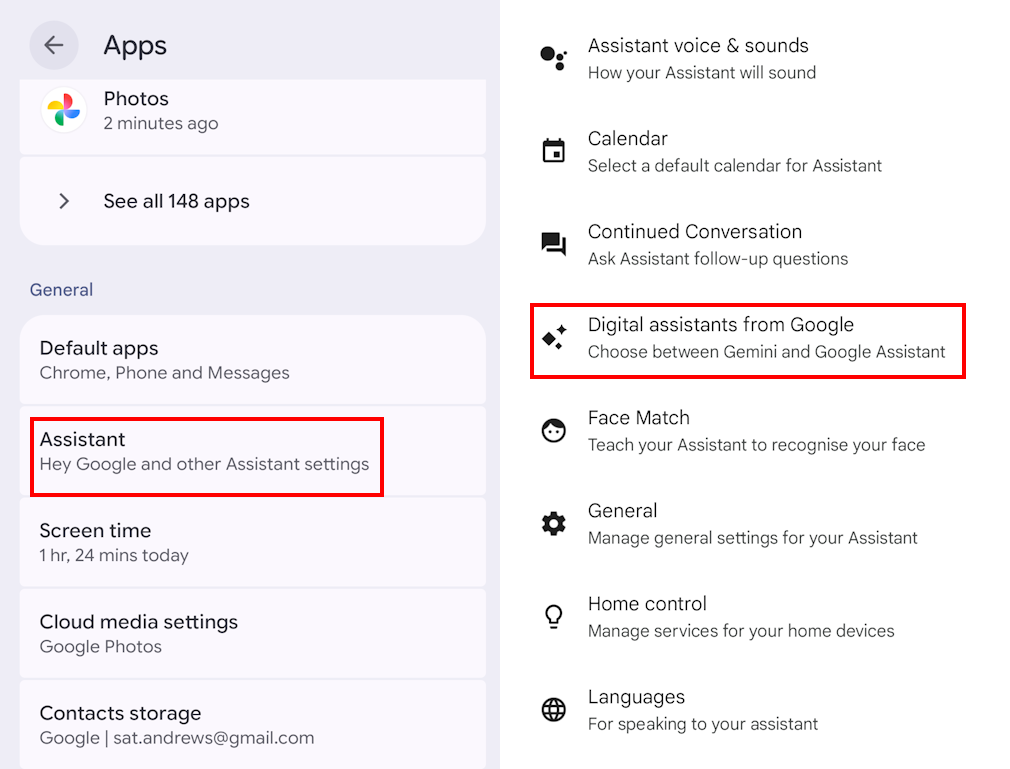The height and width of the screenshot is (769, 1010).
Task: Tap the Assistant voice & sounds icon
Action: tap(553, 58)
